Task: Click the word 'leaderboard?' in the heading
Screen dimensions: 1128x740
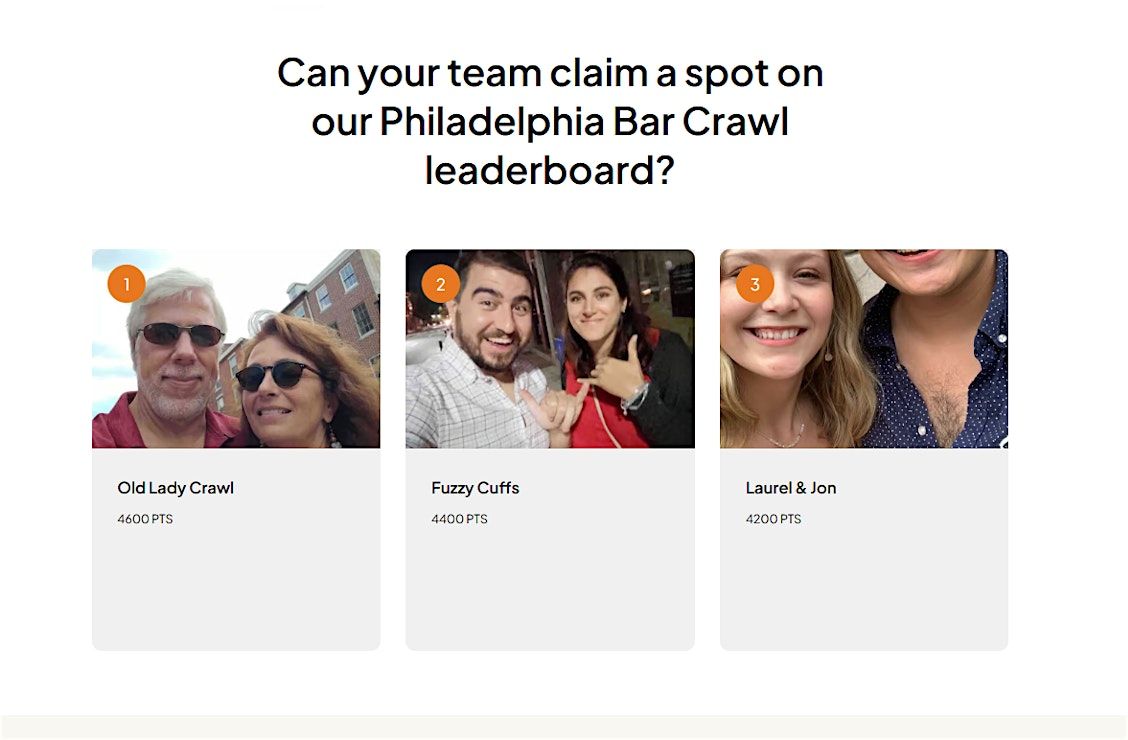Action: [x=550, y=170]
